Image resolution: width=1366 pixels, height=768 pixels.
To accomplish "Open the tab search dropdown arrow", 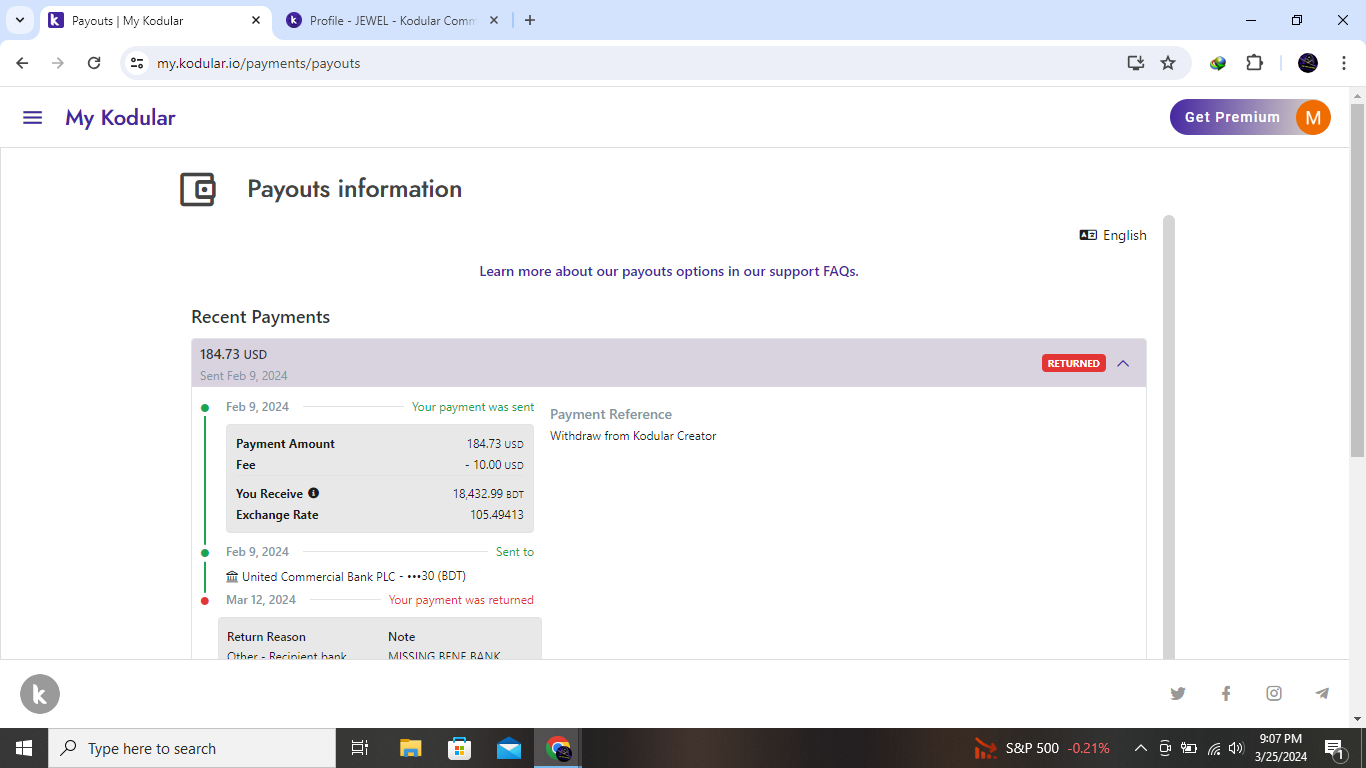I will pyautogui.click(x=19, y=20).
